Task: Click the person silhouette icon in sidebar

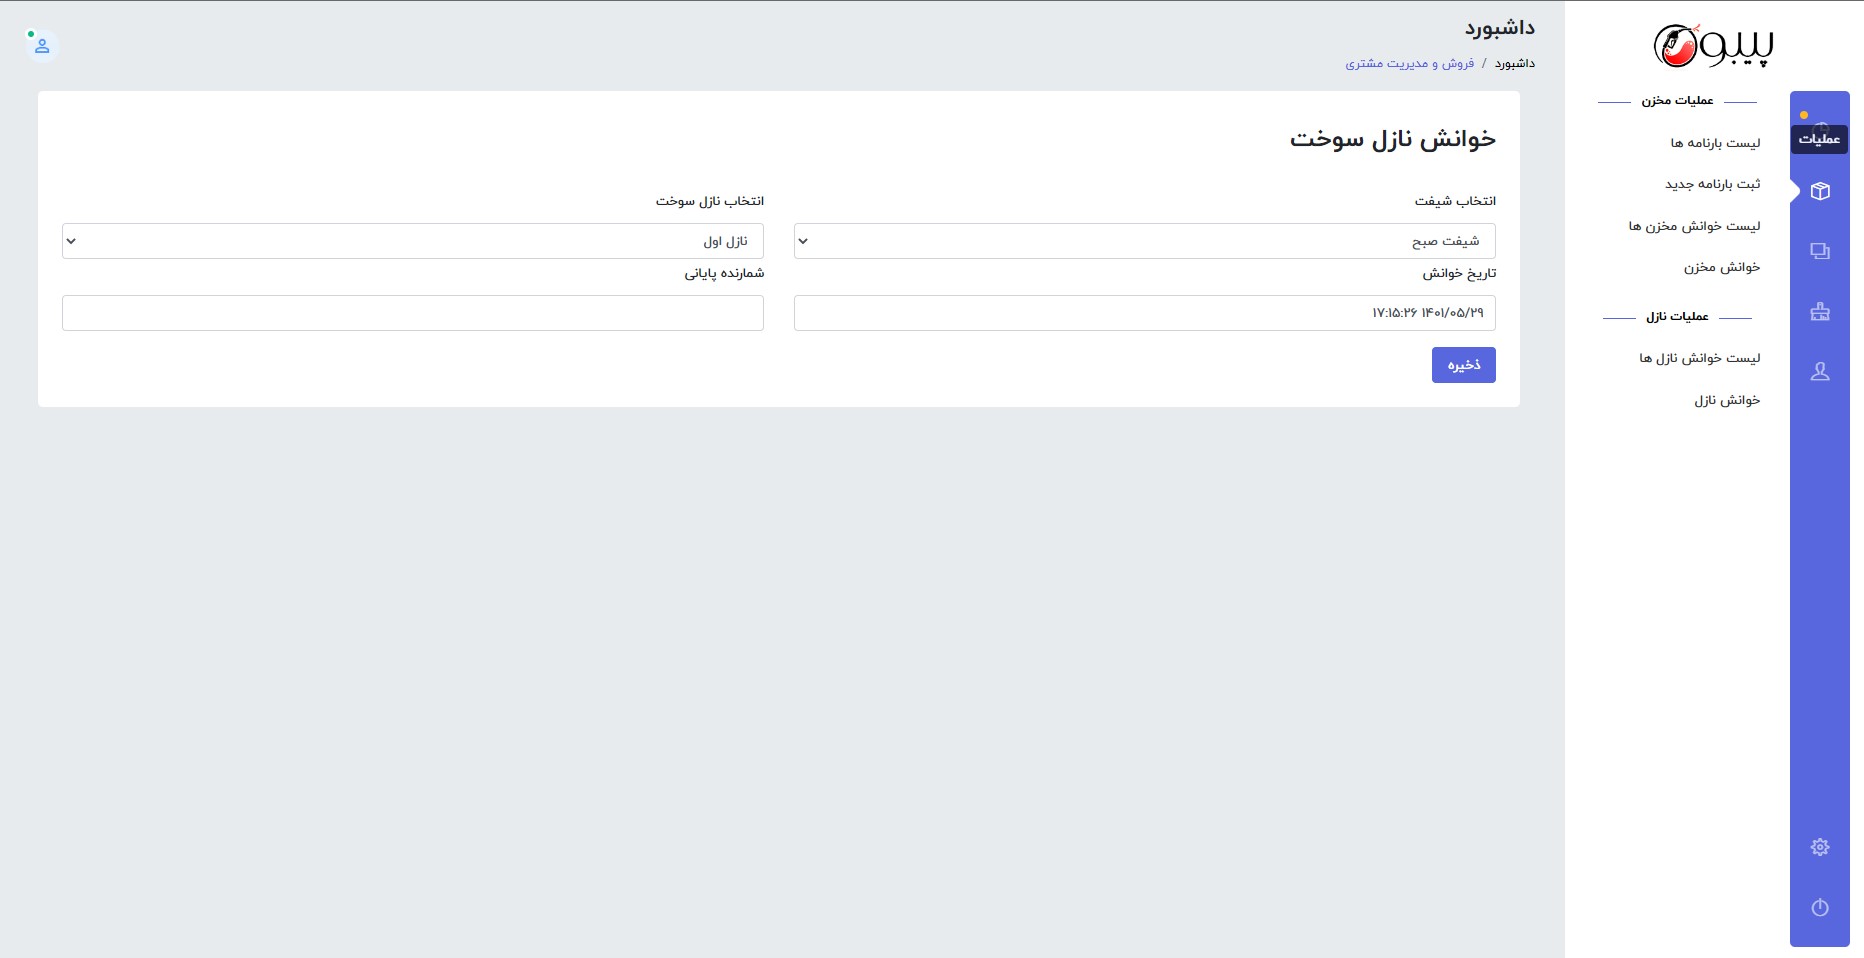Action: pos(1820,372)
